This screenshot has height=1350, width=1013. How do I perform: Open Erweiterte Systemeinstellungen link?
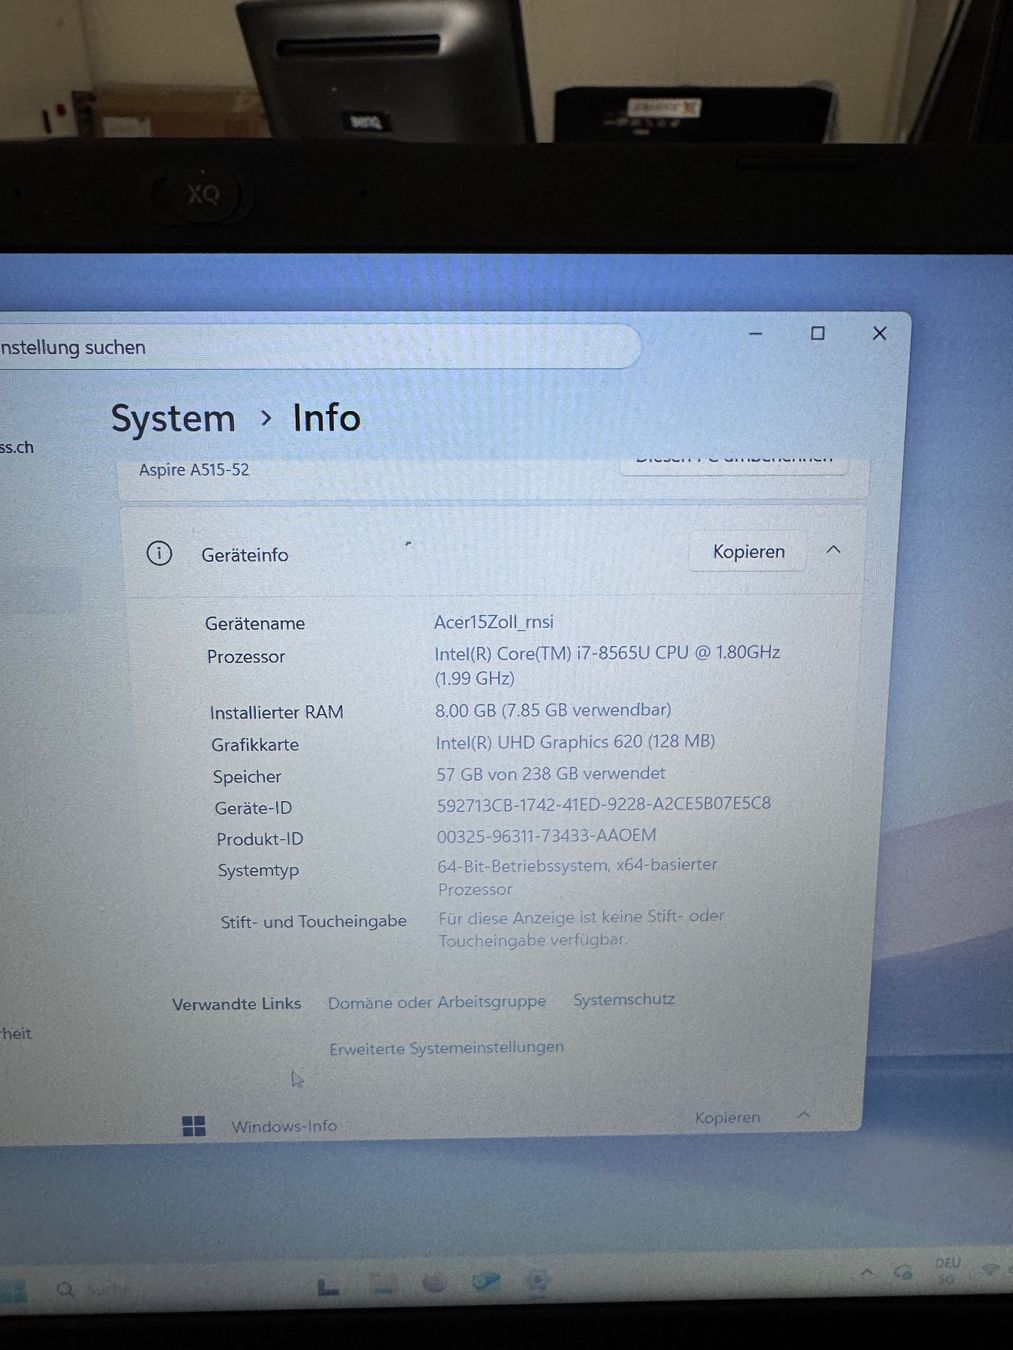(x=446, y=1047)
